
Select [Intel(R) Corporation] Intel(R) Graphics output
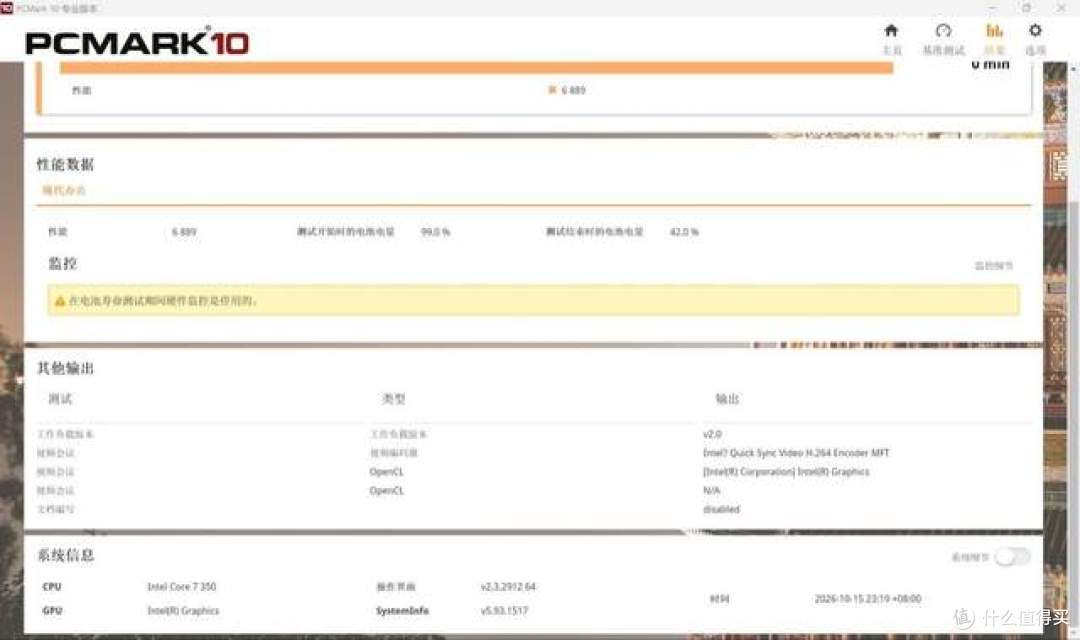(786, 472)
